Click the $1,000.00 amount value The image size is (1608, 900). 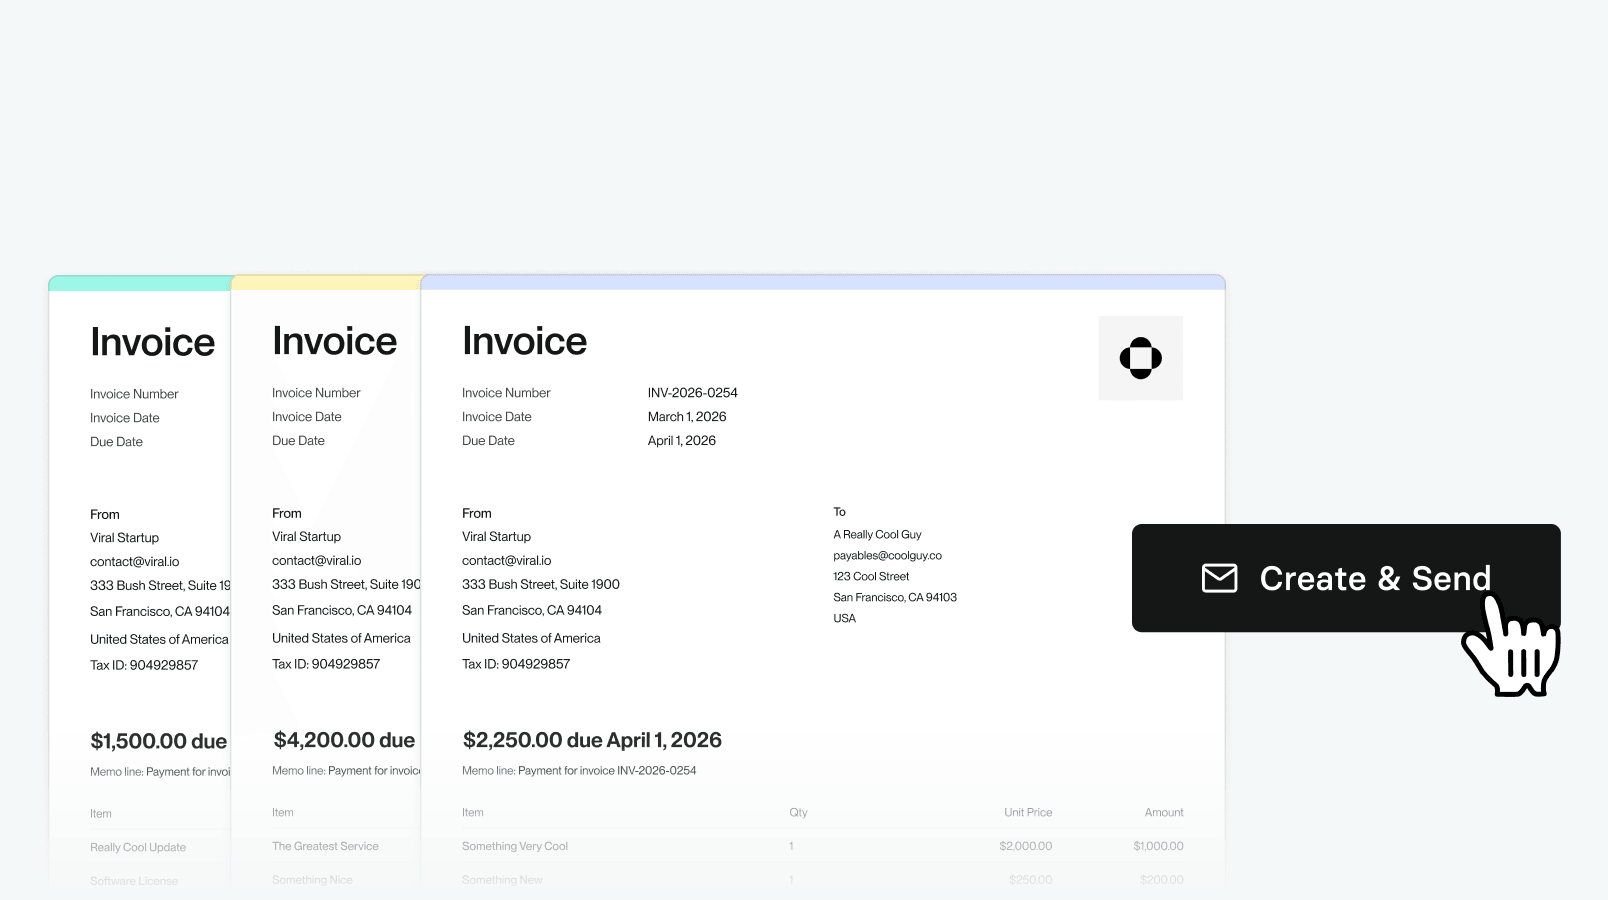[1158, 846]
